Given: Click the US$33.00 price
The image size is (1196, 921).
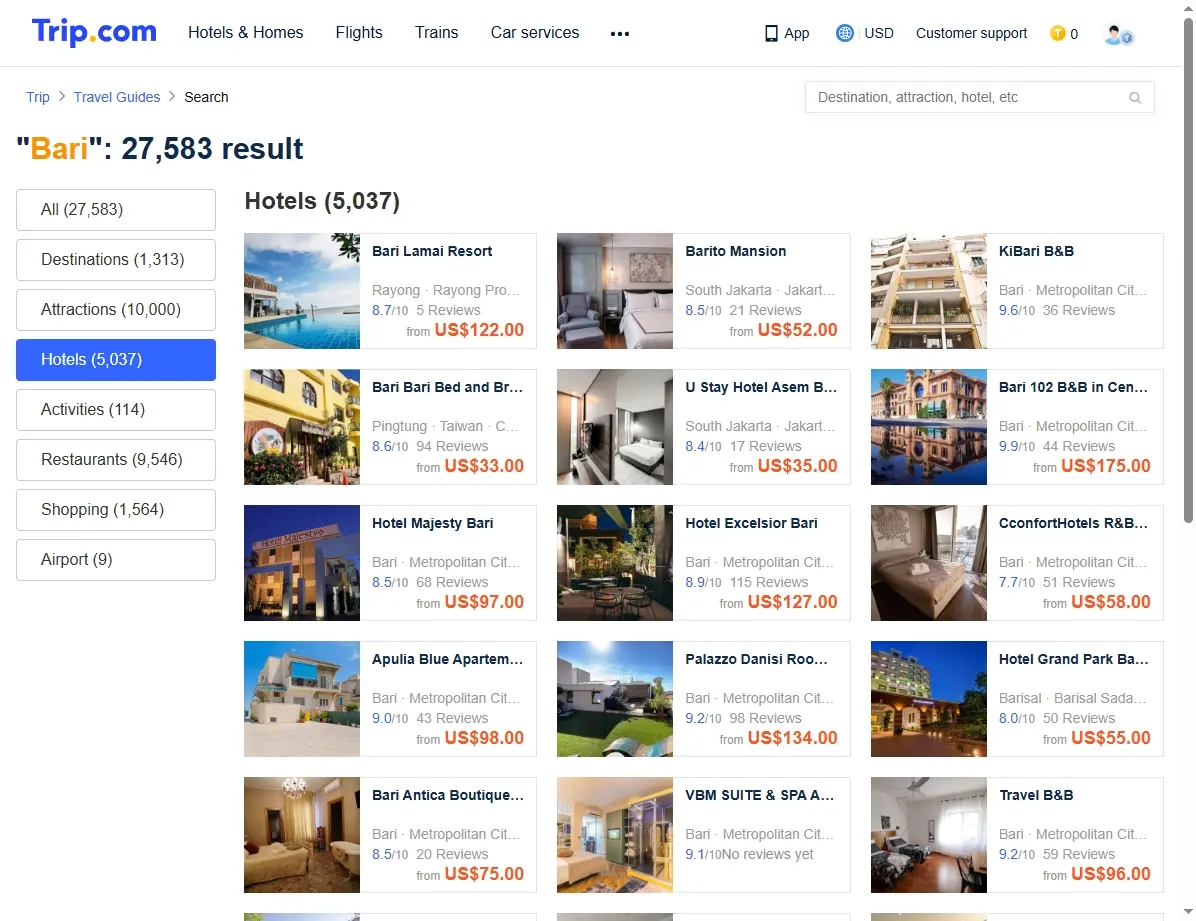Looking at the screenshot, I should coord(484,465).
